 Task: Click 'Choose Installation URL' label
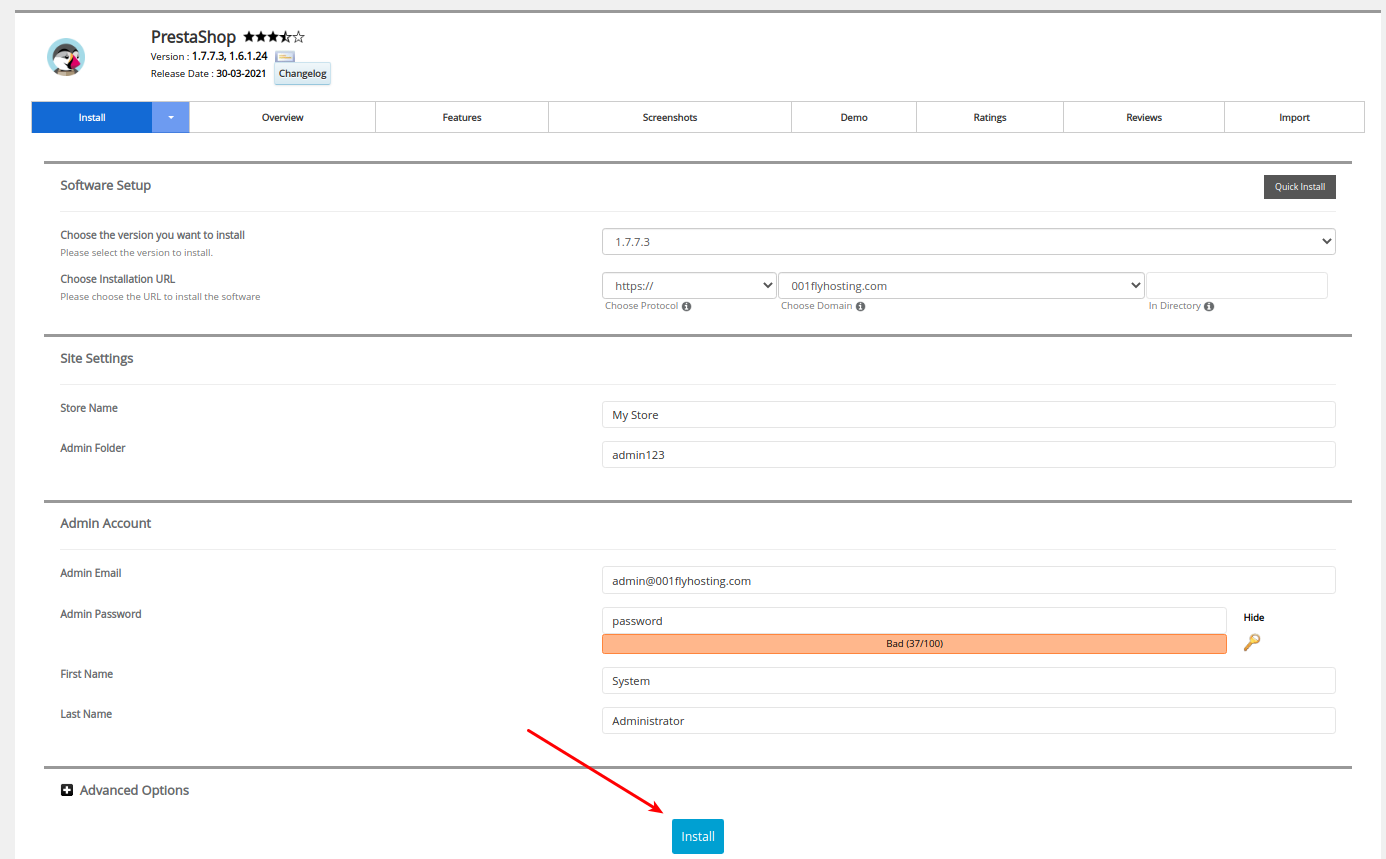pyautogui.click(x=118, y=279)
